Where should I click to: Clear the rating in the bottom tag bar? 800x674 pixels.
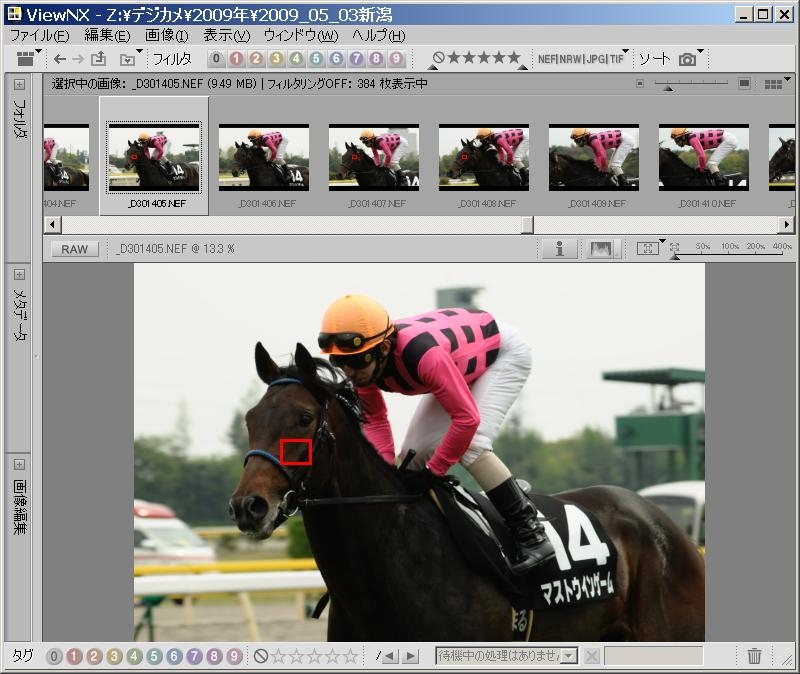tap(261, 656)
